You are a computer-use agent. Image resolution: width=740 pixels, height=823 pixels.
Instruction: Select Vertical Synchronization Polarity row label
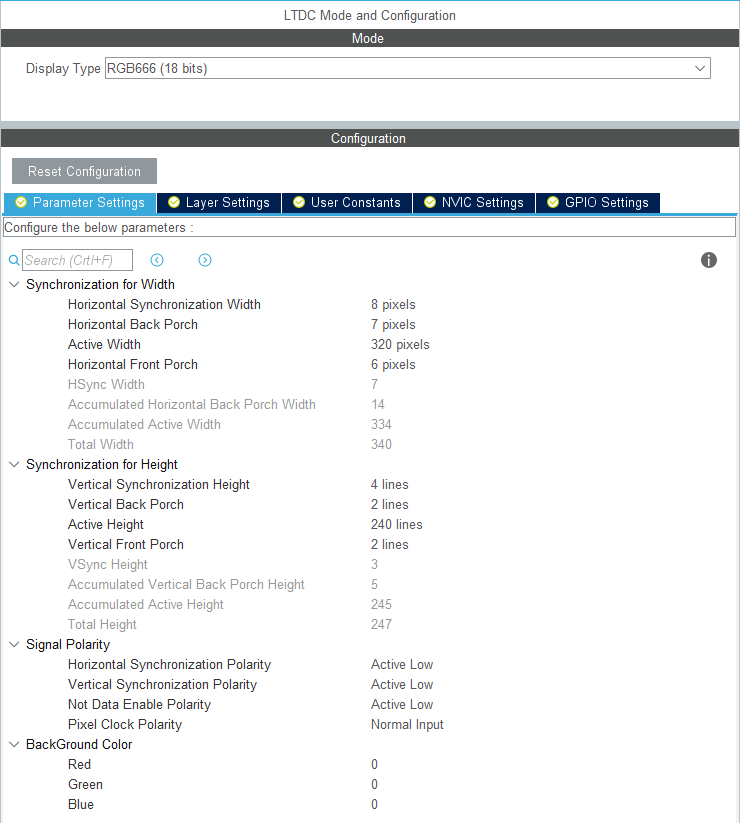[162, 684]
